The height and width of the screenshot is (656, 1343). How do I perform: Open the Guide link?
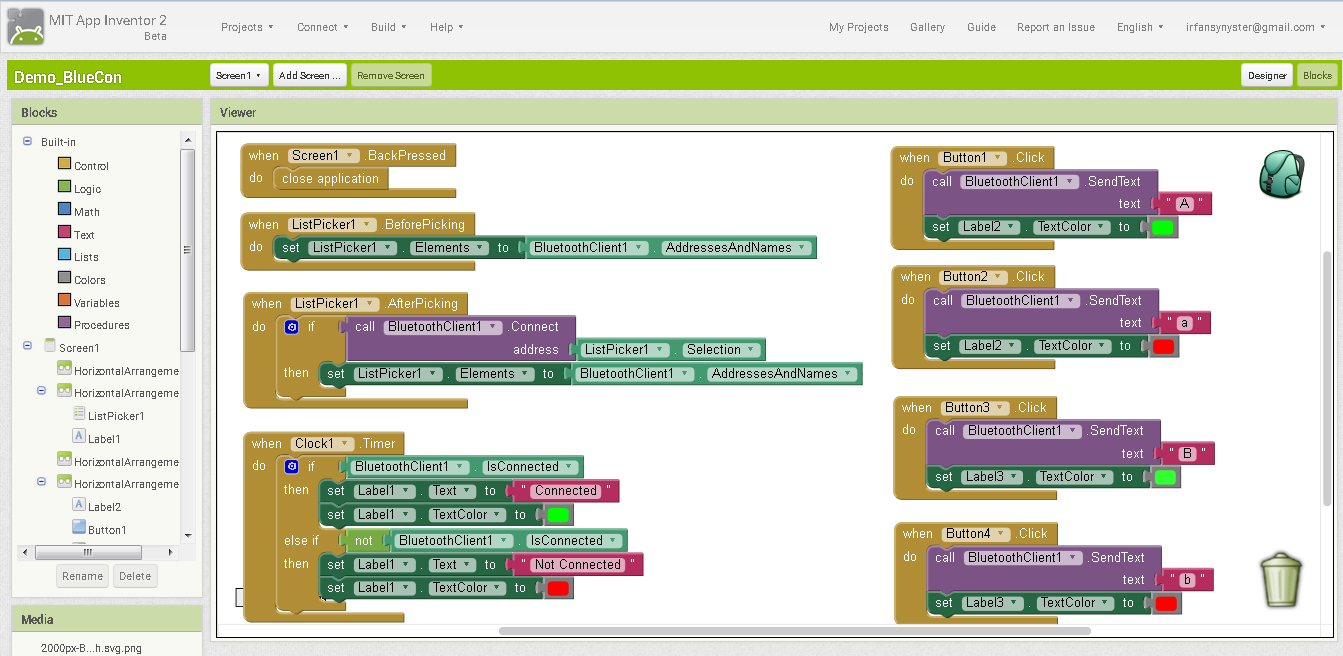click(981, 27)
